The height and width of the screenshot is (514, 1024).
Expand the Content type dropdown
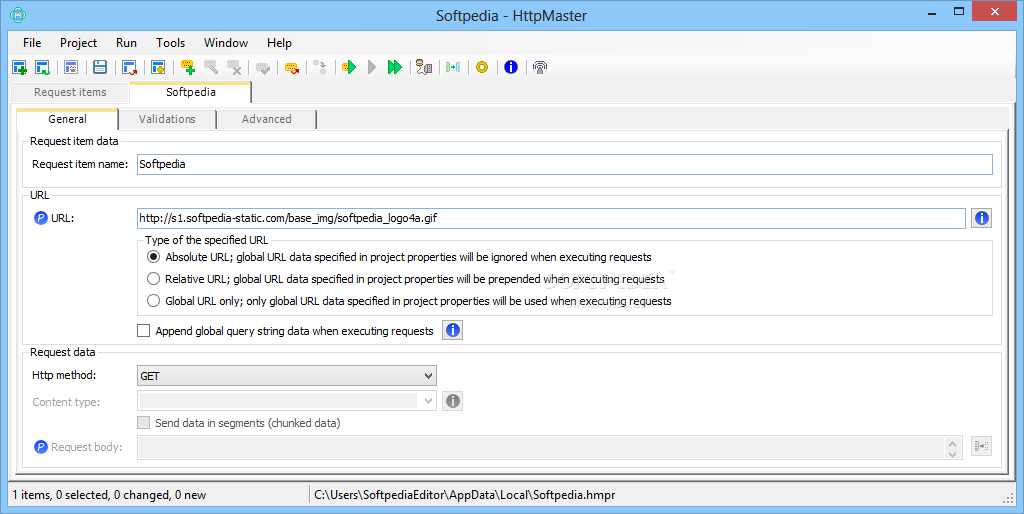pos(428,401)
